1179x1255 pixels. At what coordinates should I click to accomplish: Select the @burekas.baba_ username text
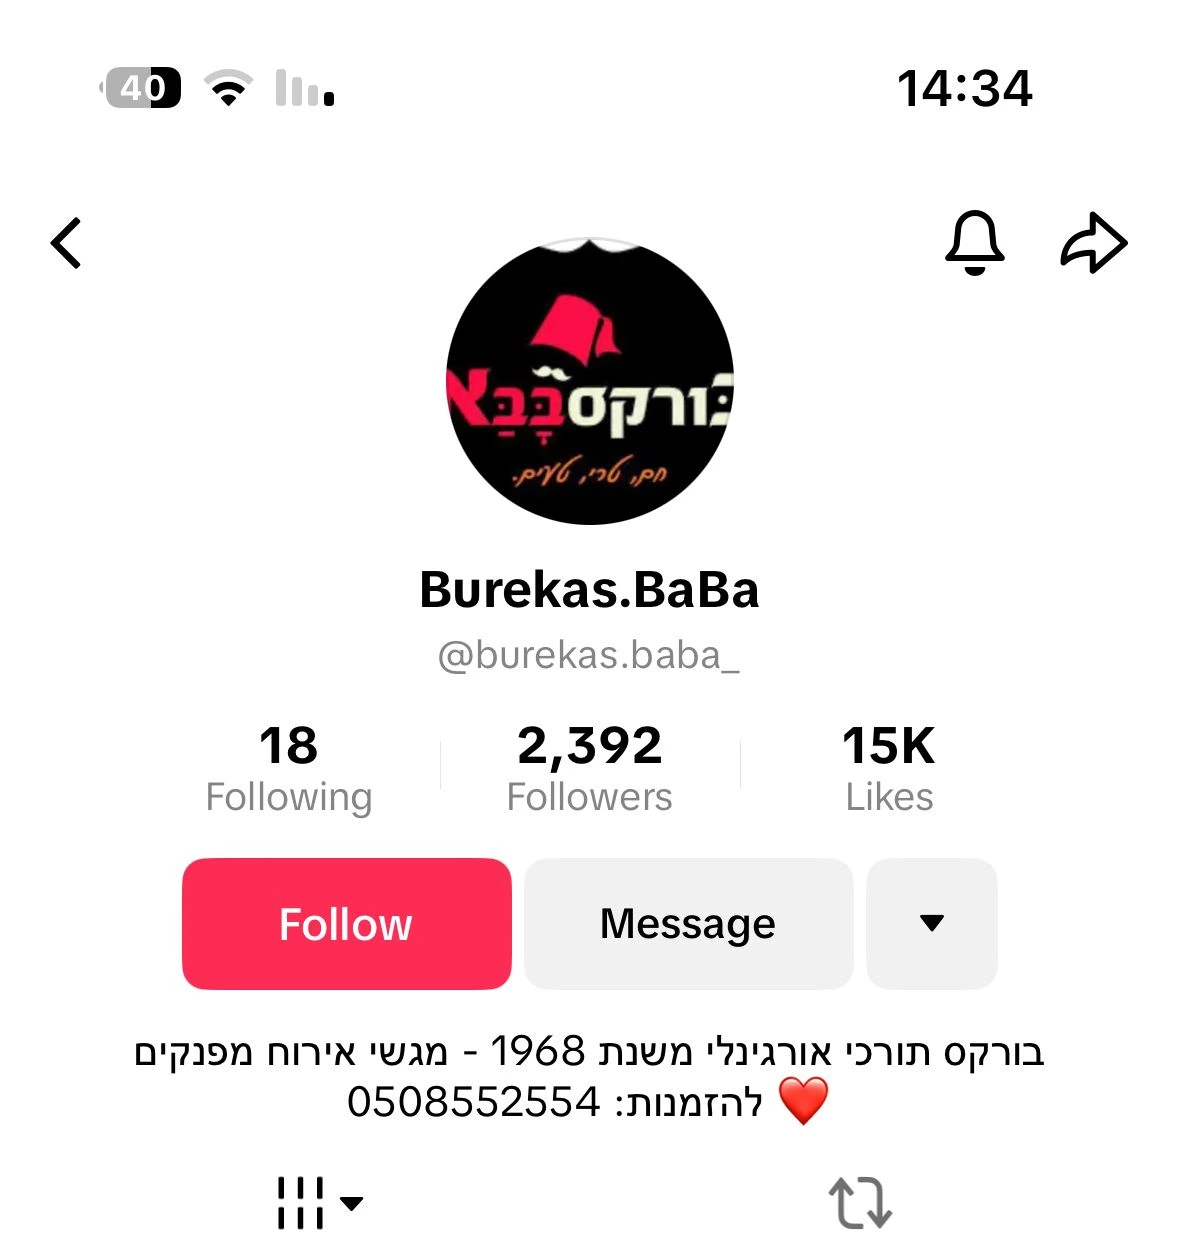589,656
